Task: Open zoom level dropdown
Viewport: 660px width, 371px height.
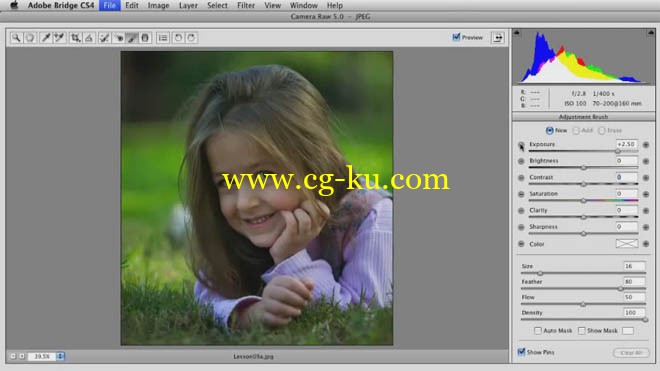Action: tap(60, 356)
